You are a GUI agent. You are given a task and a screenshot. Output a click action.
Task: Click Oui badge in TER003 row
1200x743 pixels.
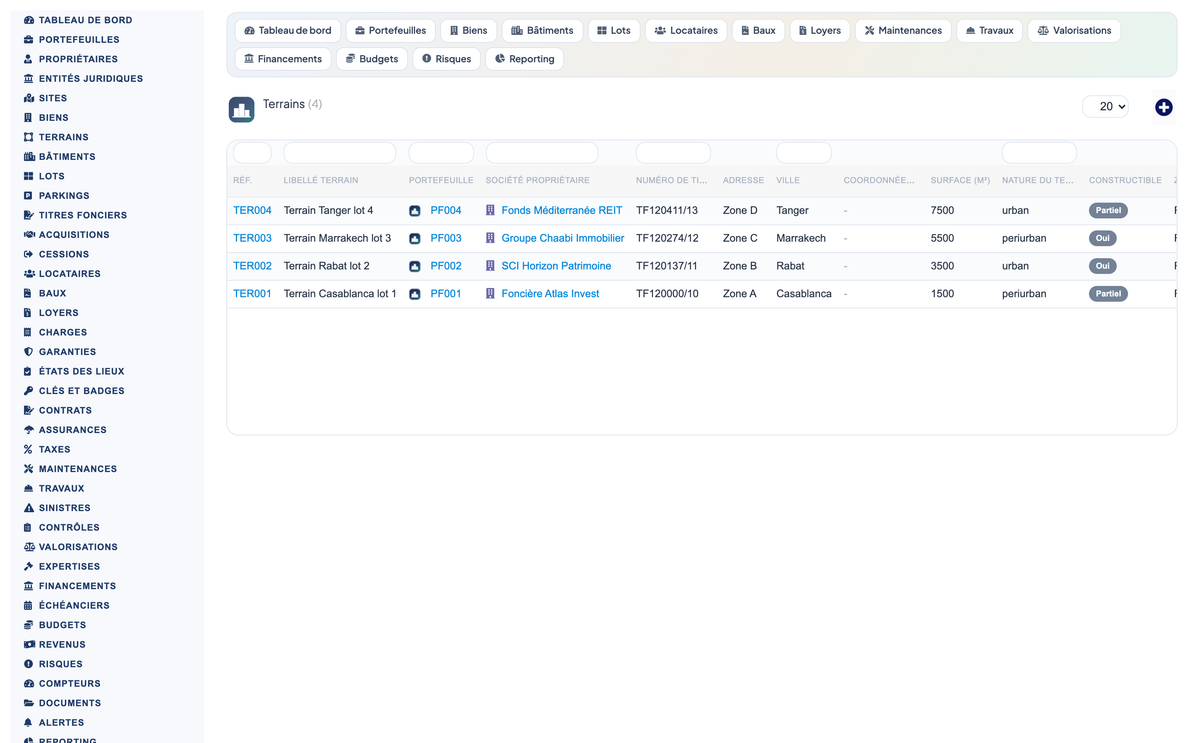coord(1102,238)
